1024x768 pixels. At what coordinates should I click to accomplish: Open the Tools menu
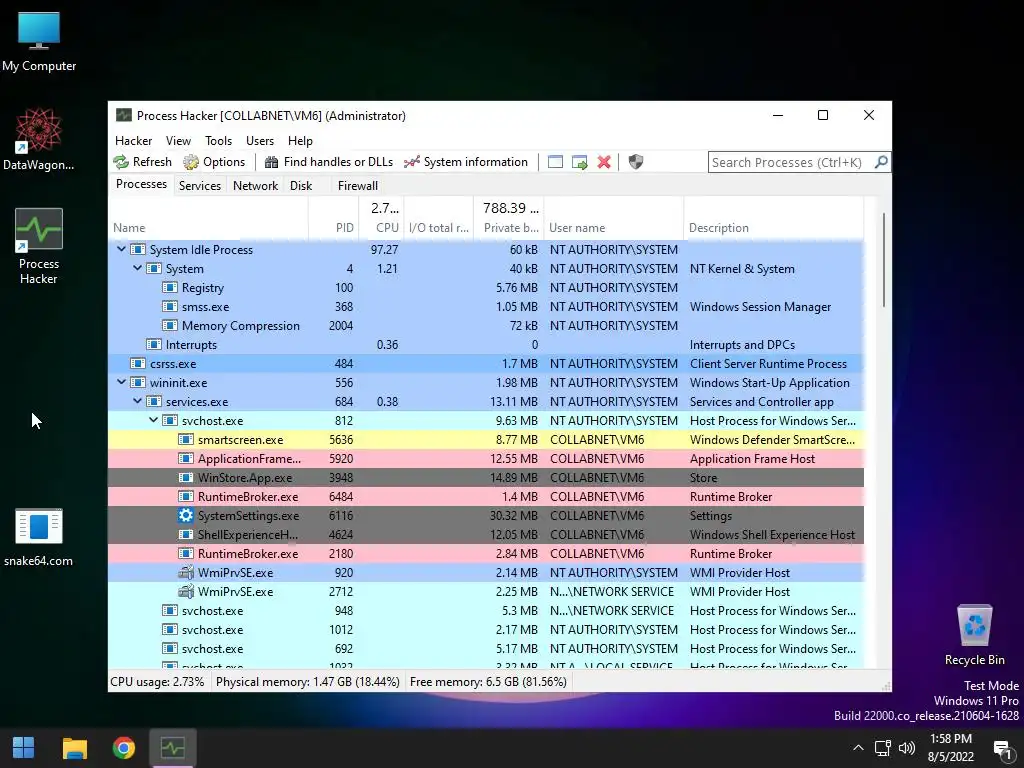(x=218, y=140)
